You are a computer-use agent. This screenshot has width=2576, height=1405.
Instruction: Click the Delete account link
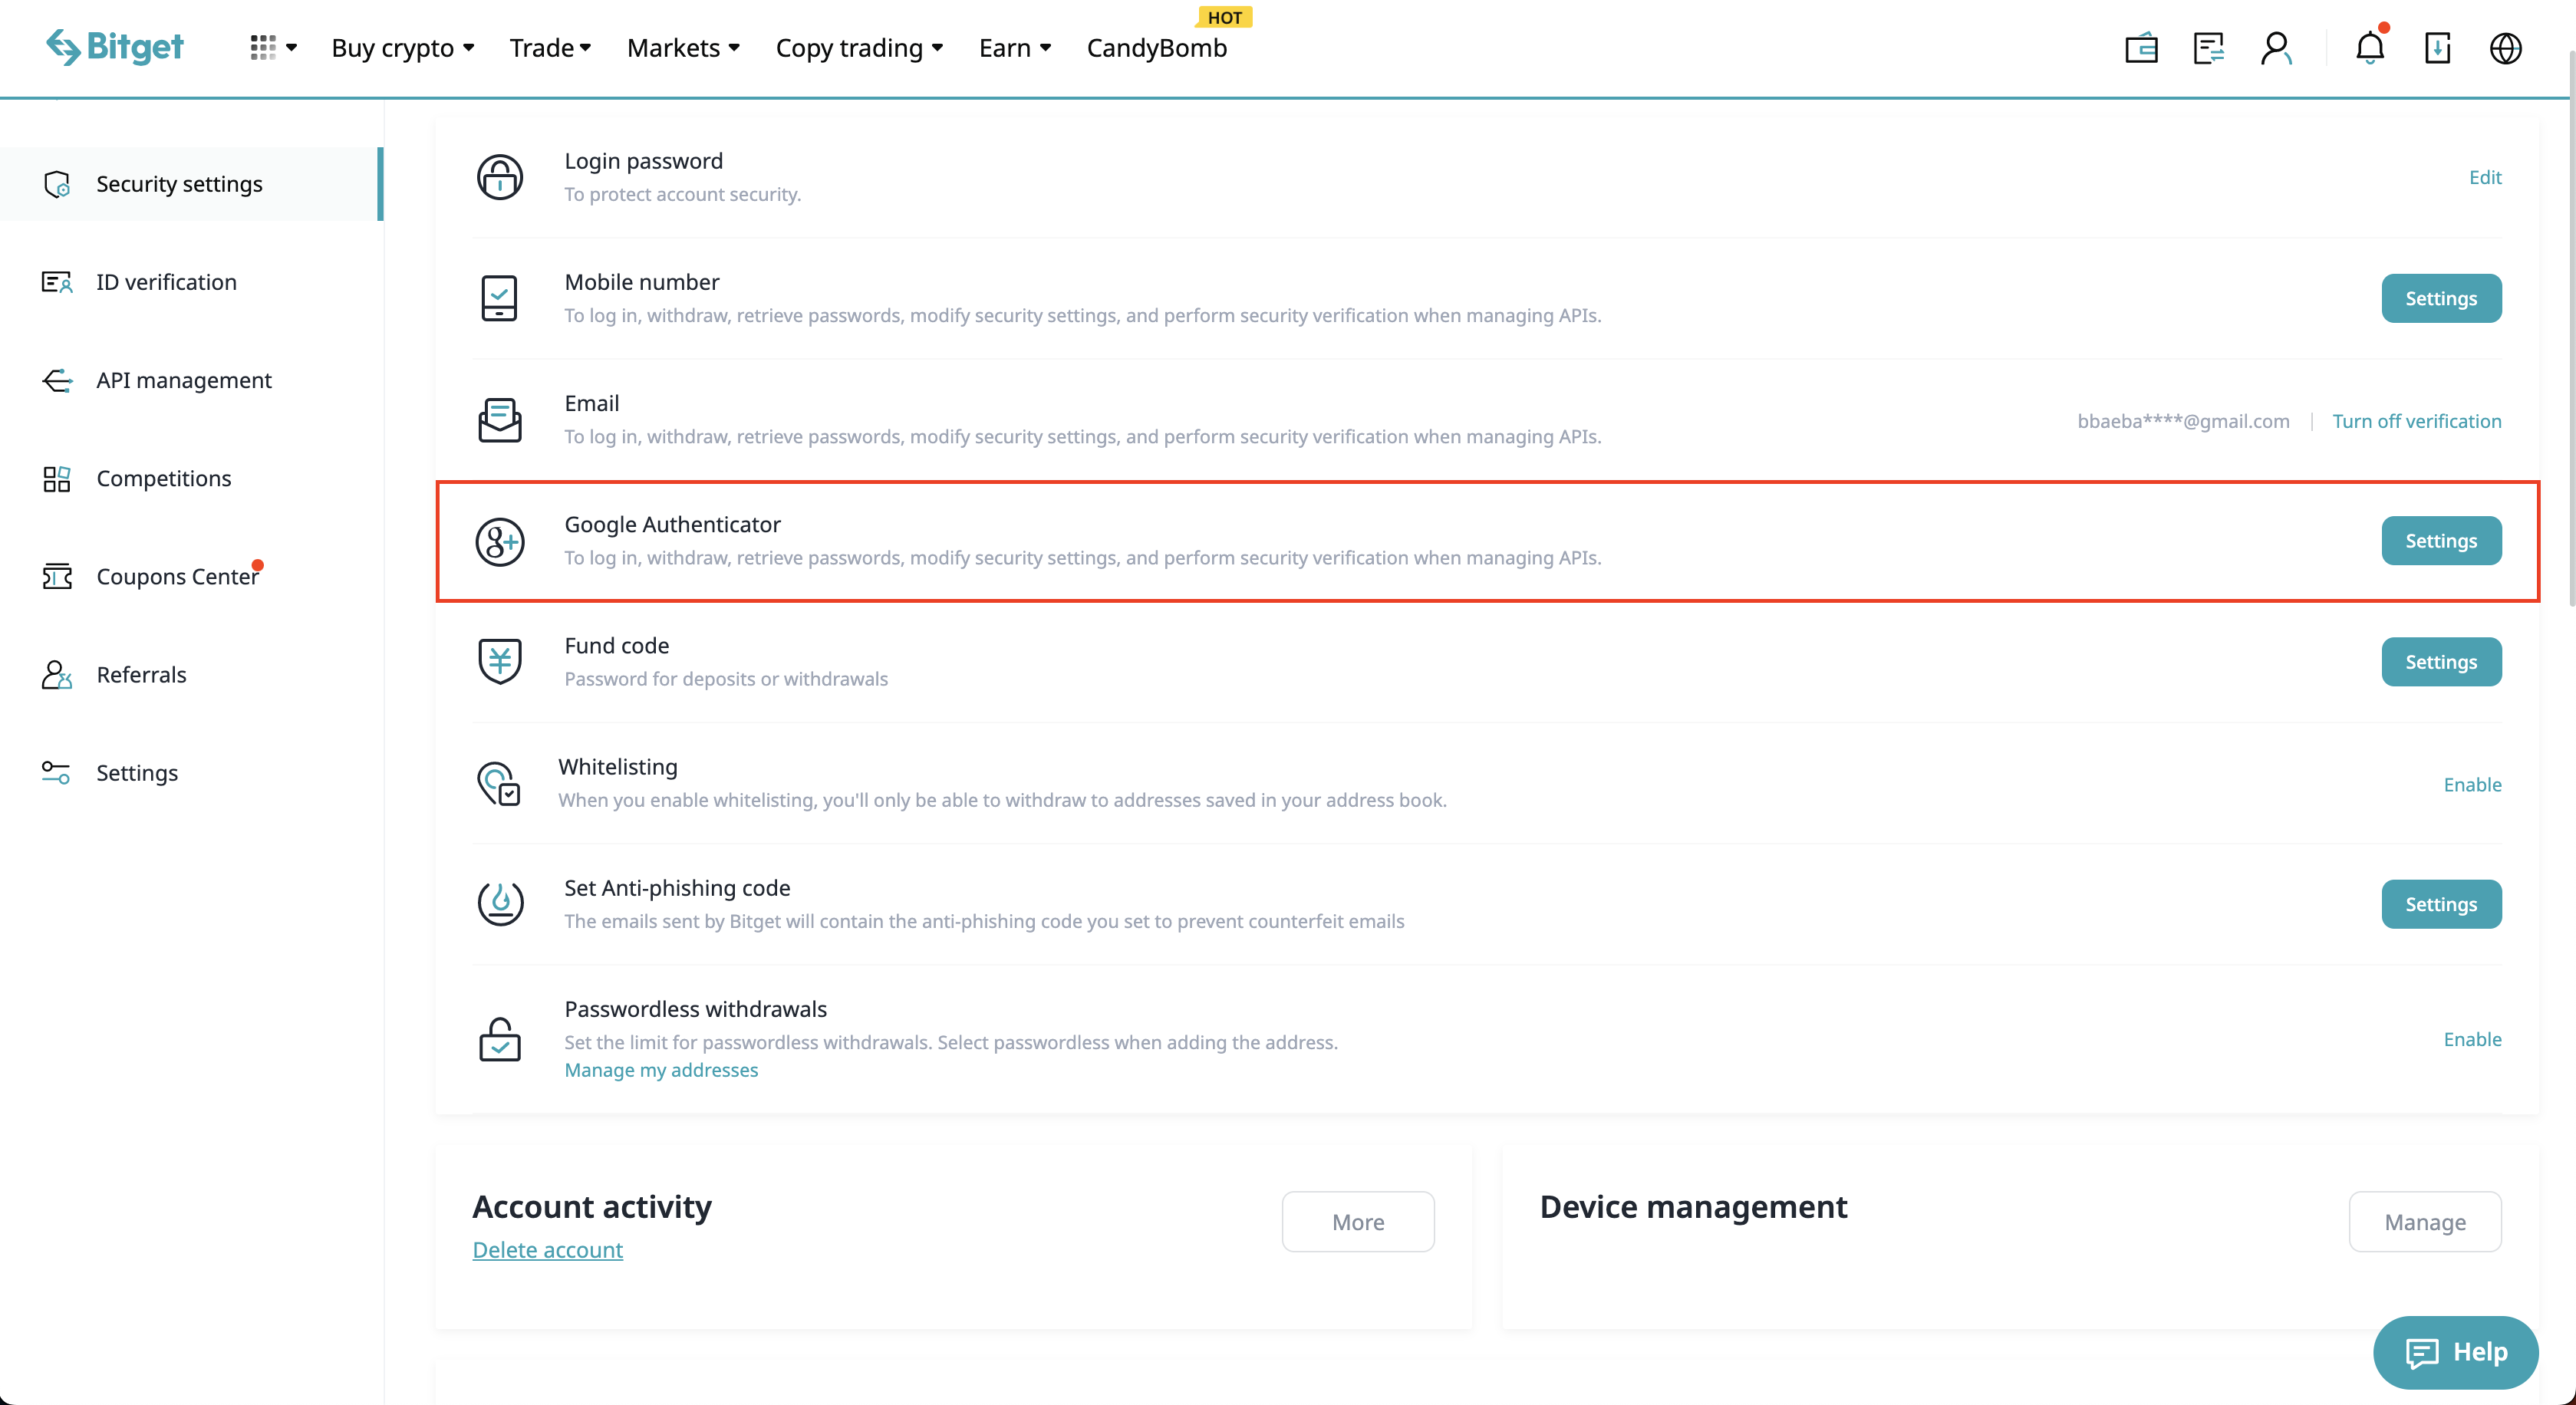[547, 1250]
